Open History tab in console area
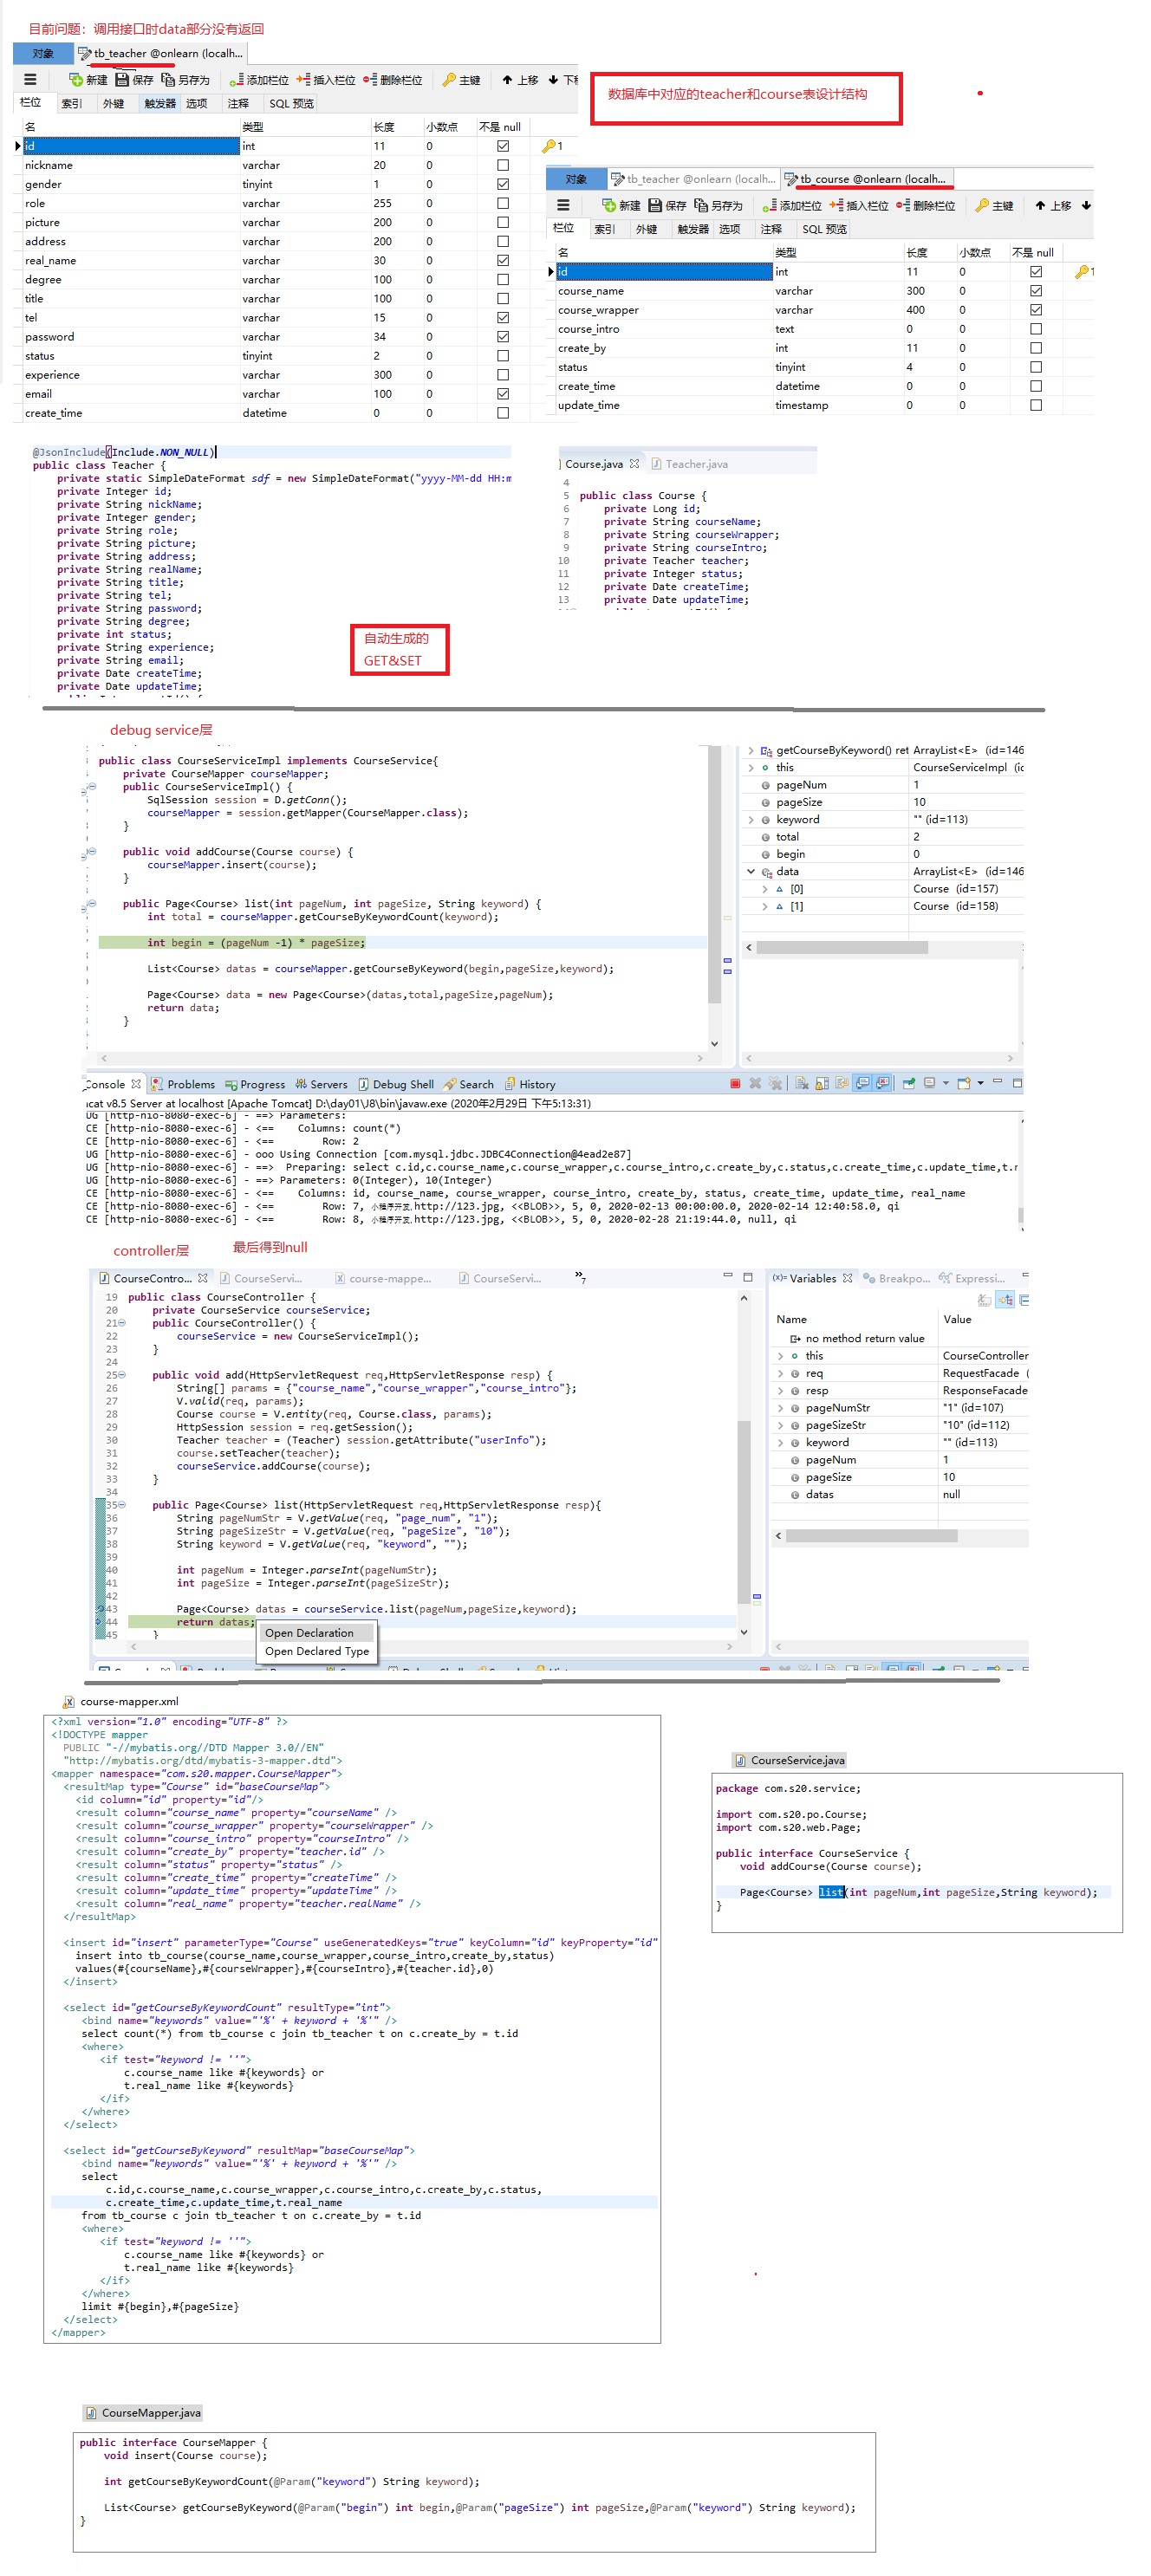 click(530, 1084)
